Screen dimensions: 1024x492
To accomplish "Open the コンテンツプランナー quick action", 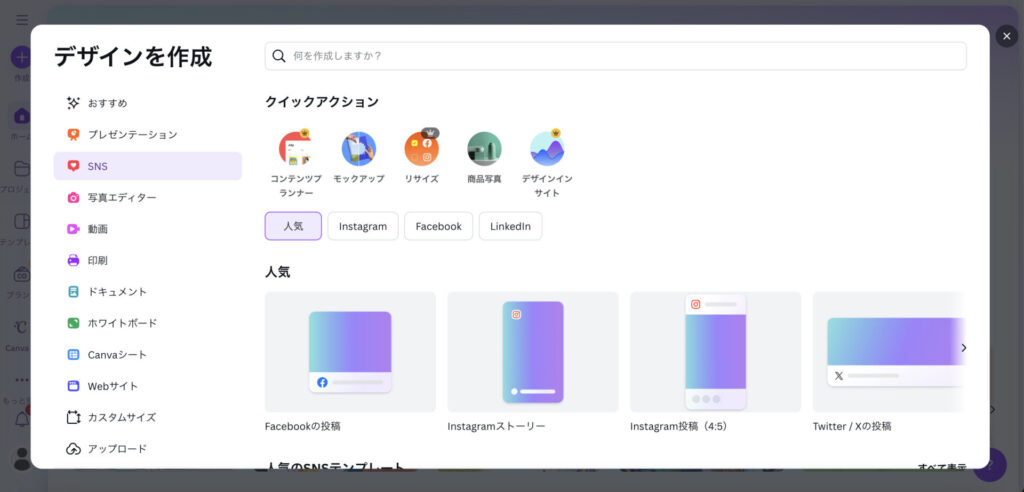I will pos(295,149).
